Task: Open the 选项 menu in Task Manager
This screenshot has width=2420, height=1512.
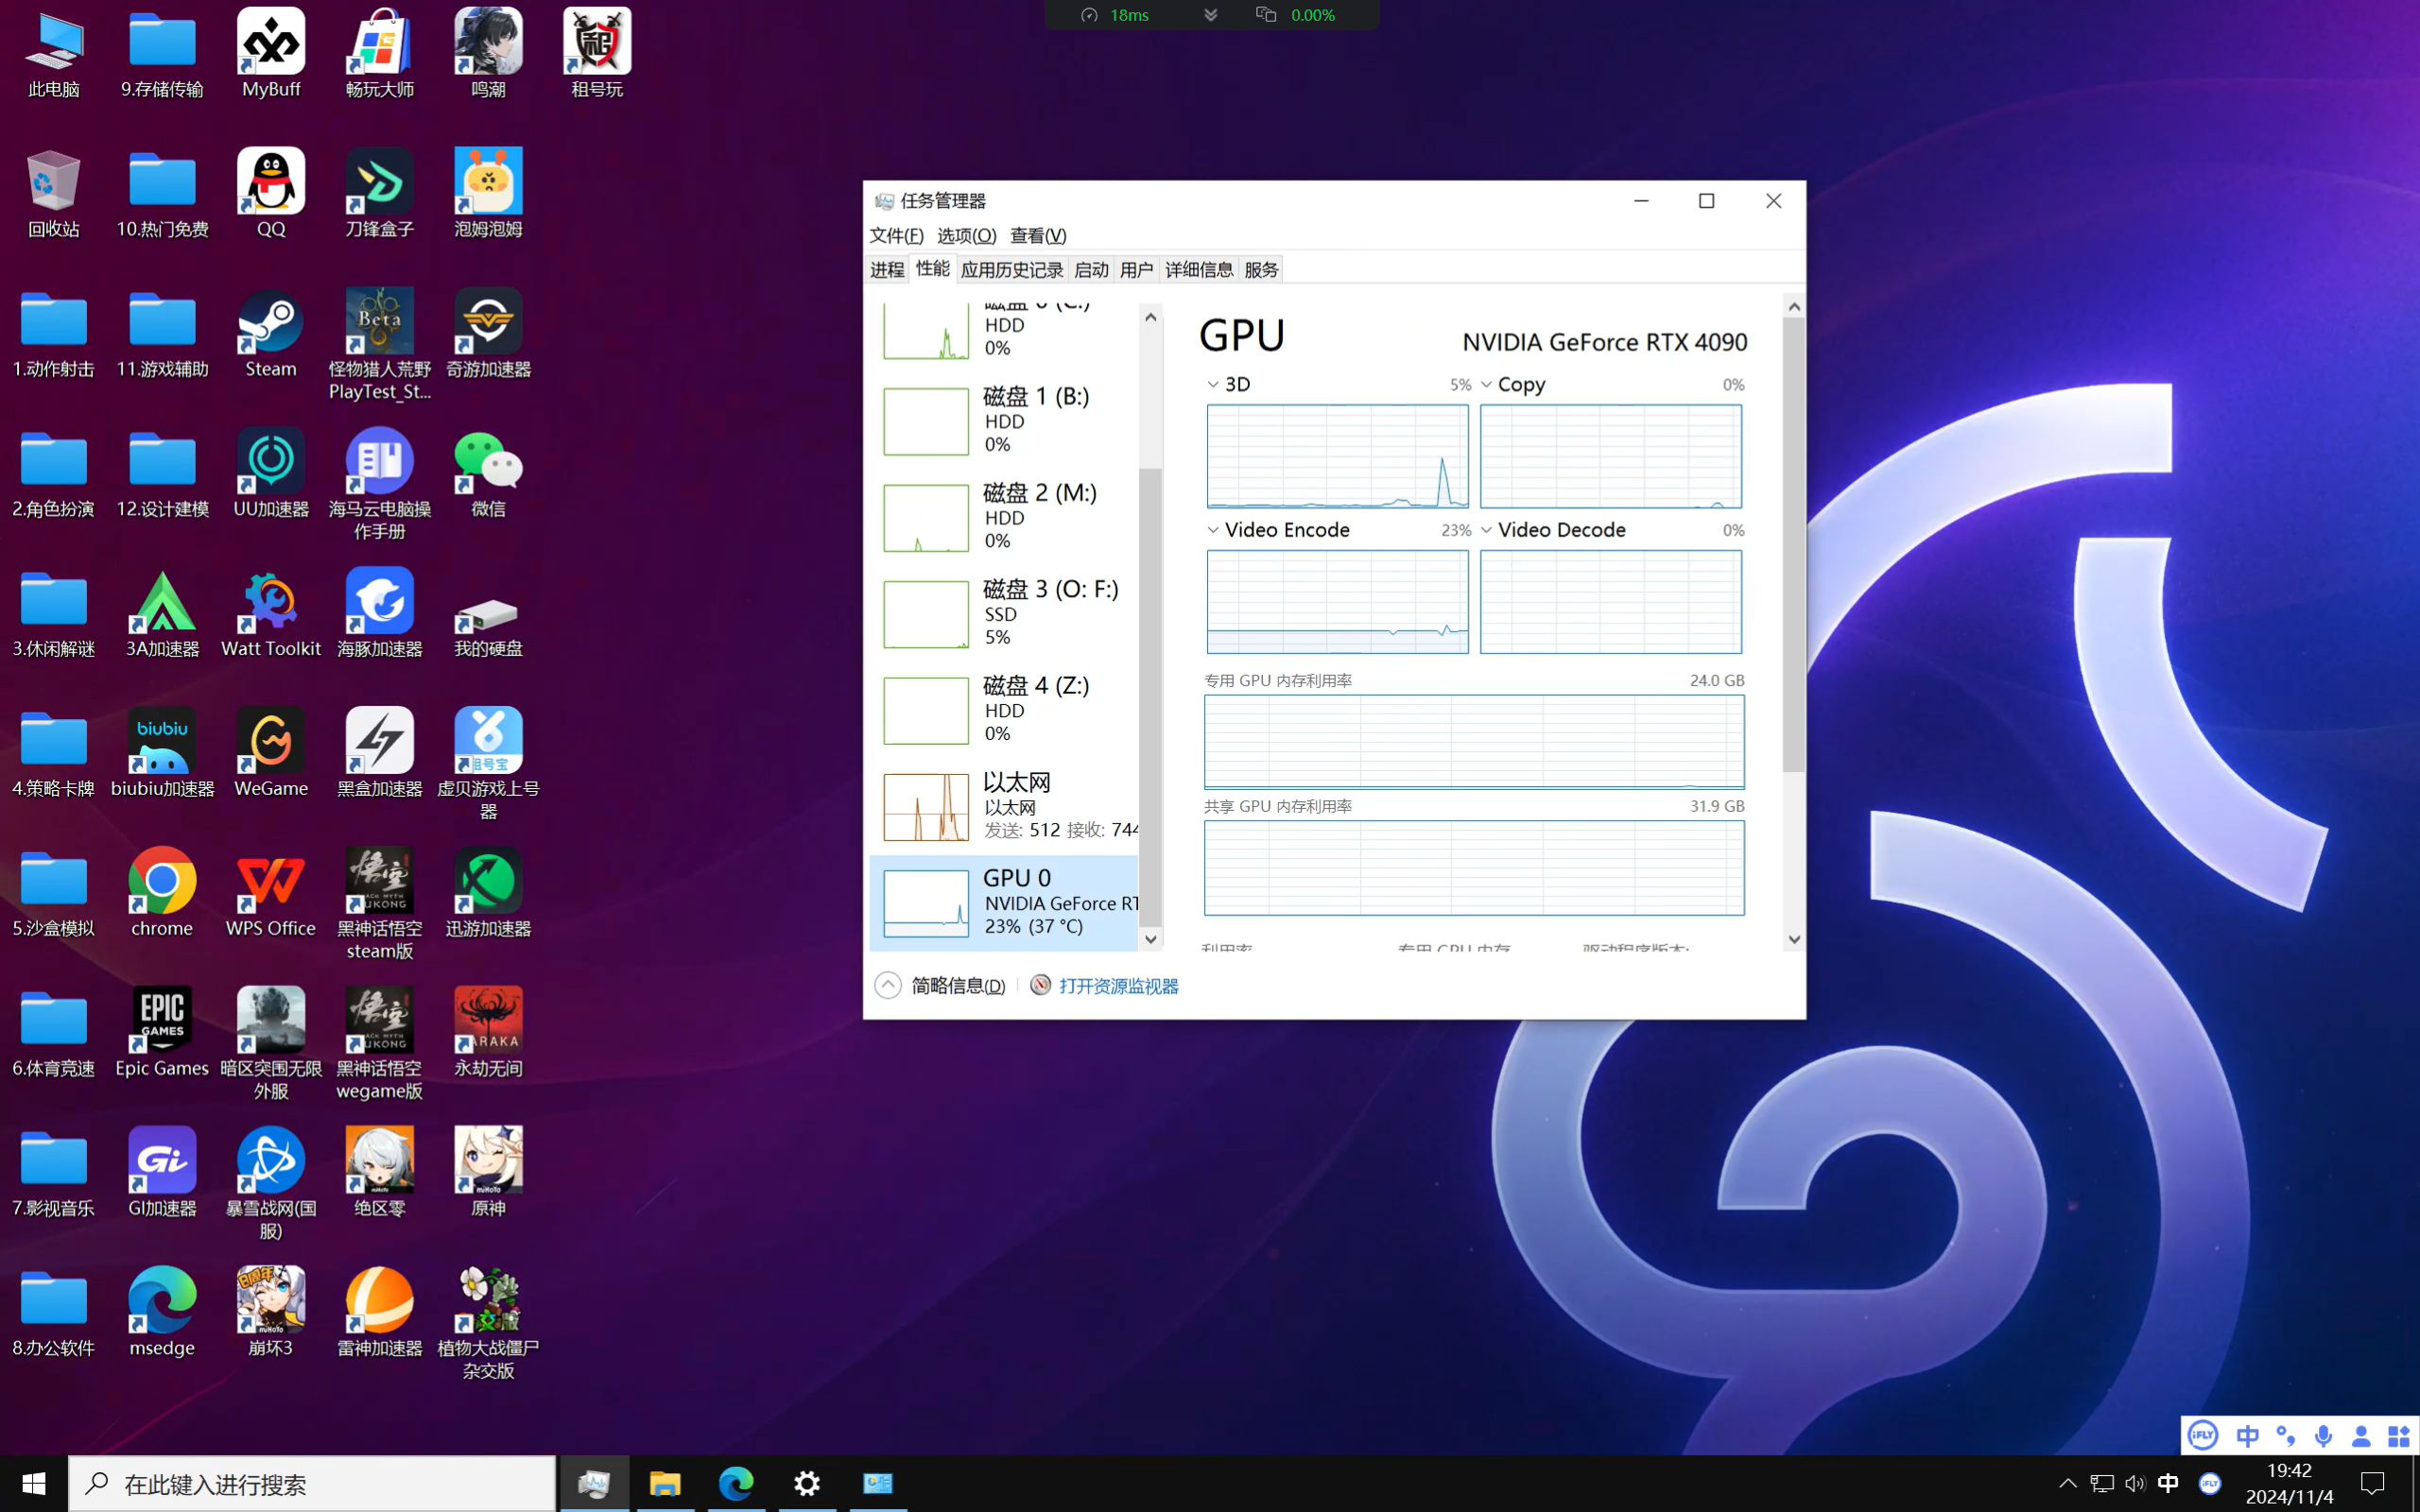Action: [966, 236]
